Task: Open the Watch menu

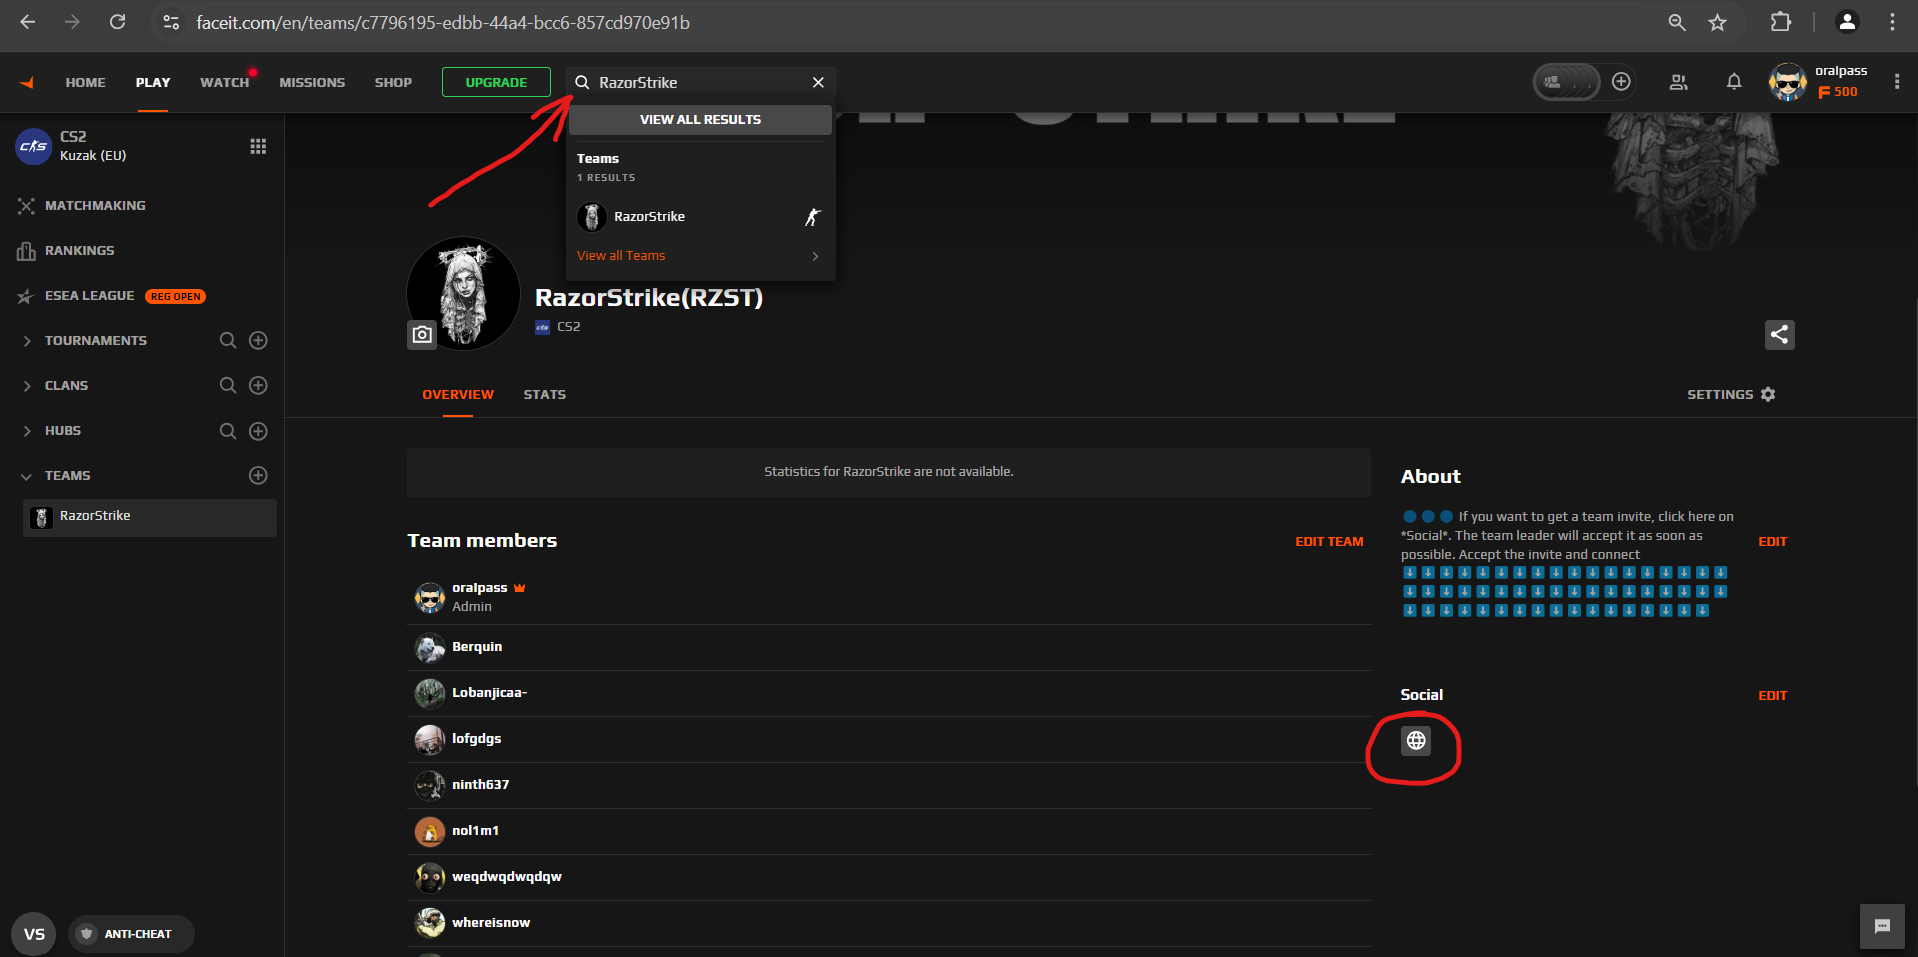Action: tap(224, 83)
